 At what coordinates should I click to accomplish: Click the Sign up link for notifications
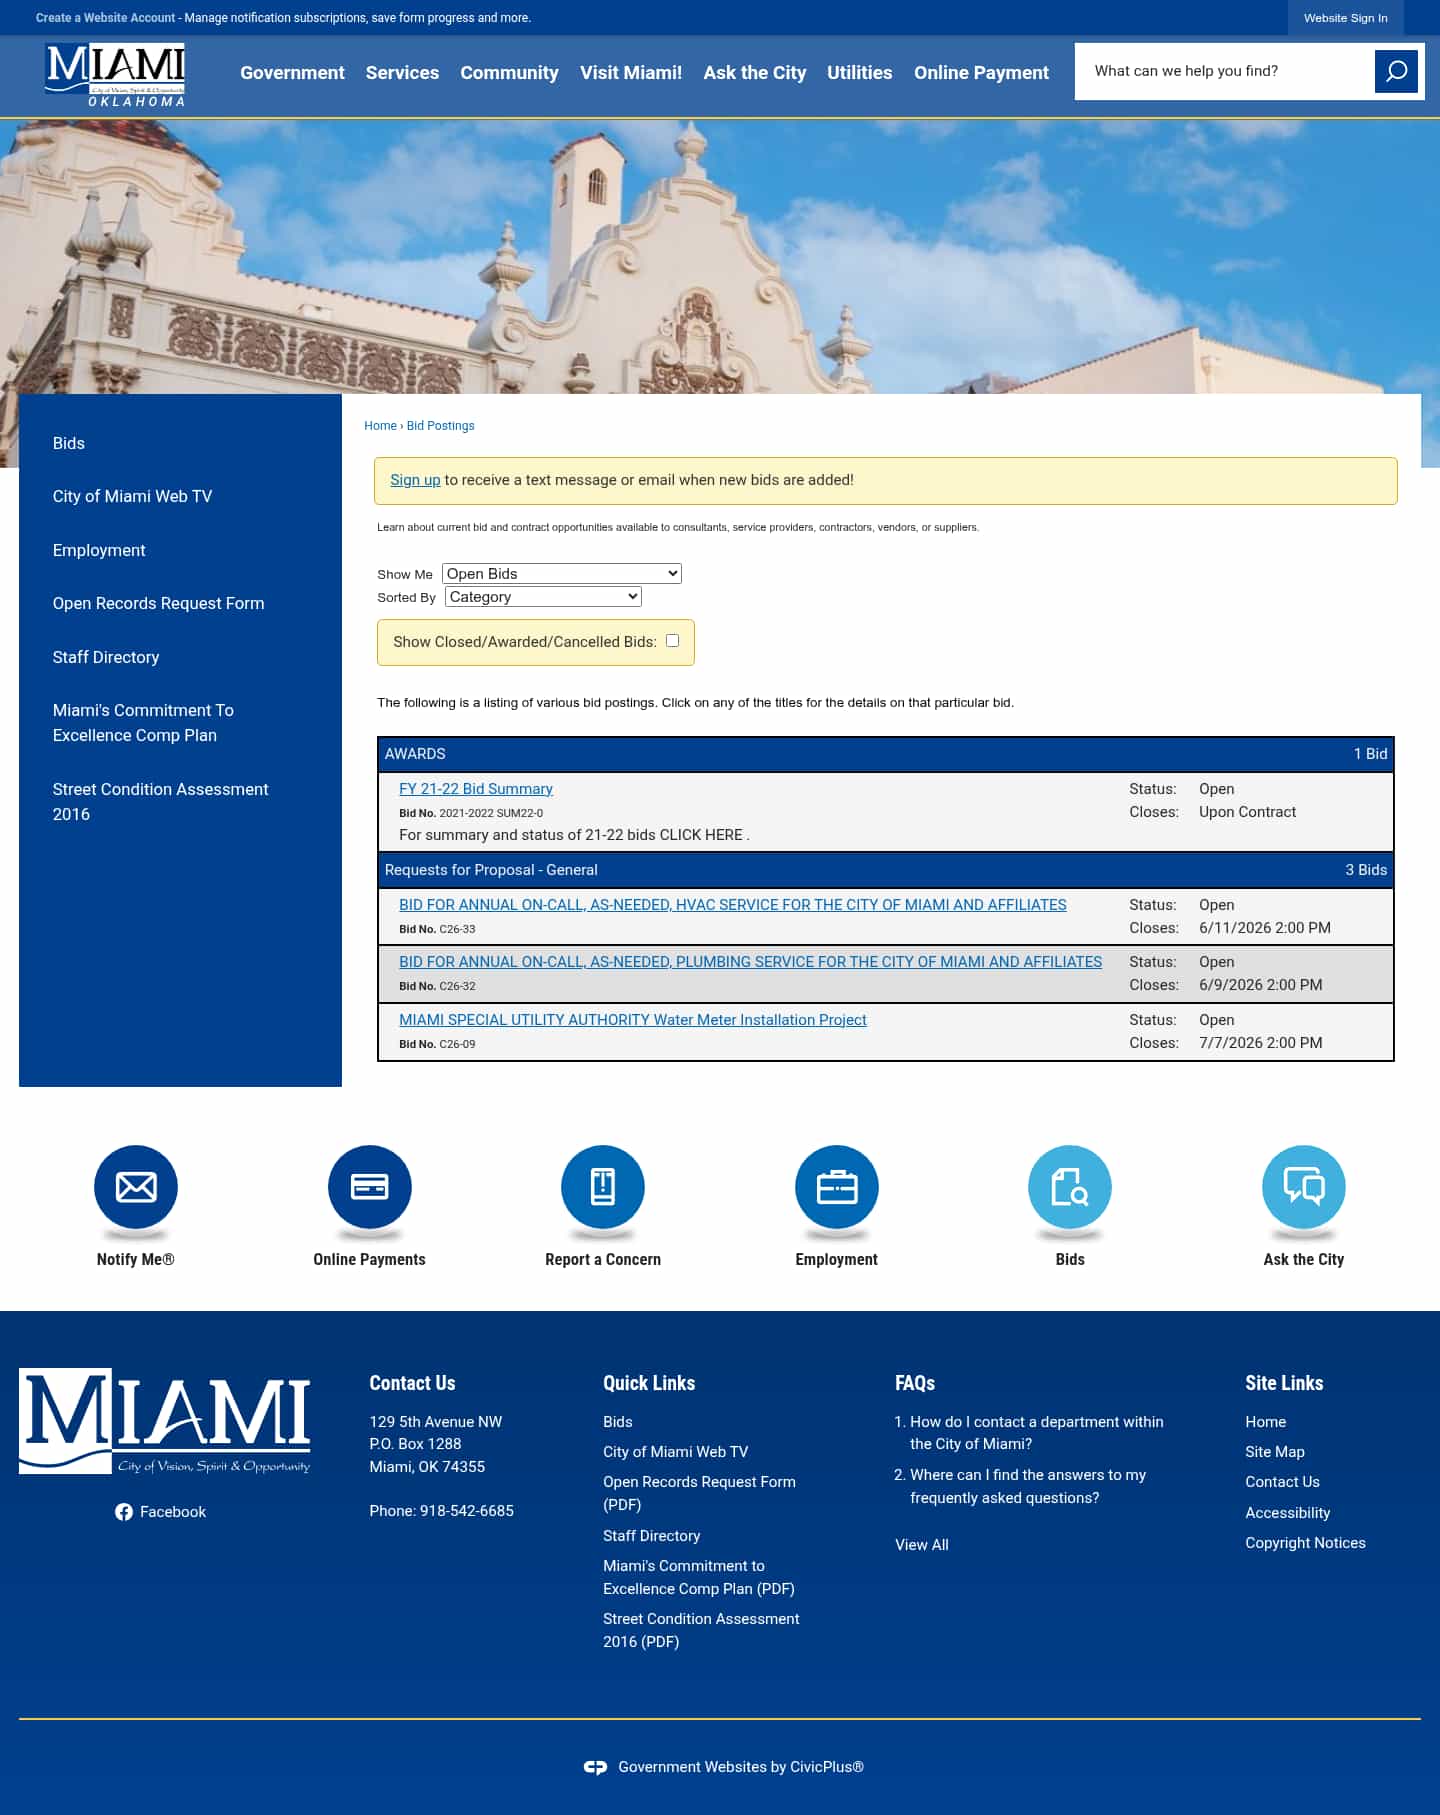tap(415, 480)
